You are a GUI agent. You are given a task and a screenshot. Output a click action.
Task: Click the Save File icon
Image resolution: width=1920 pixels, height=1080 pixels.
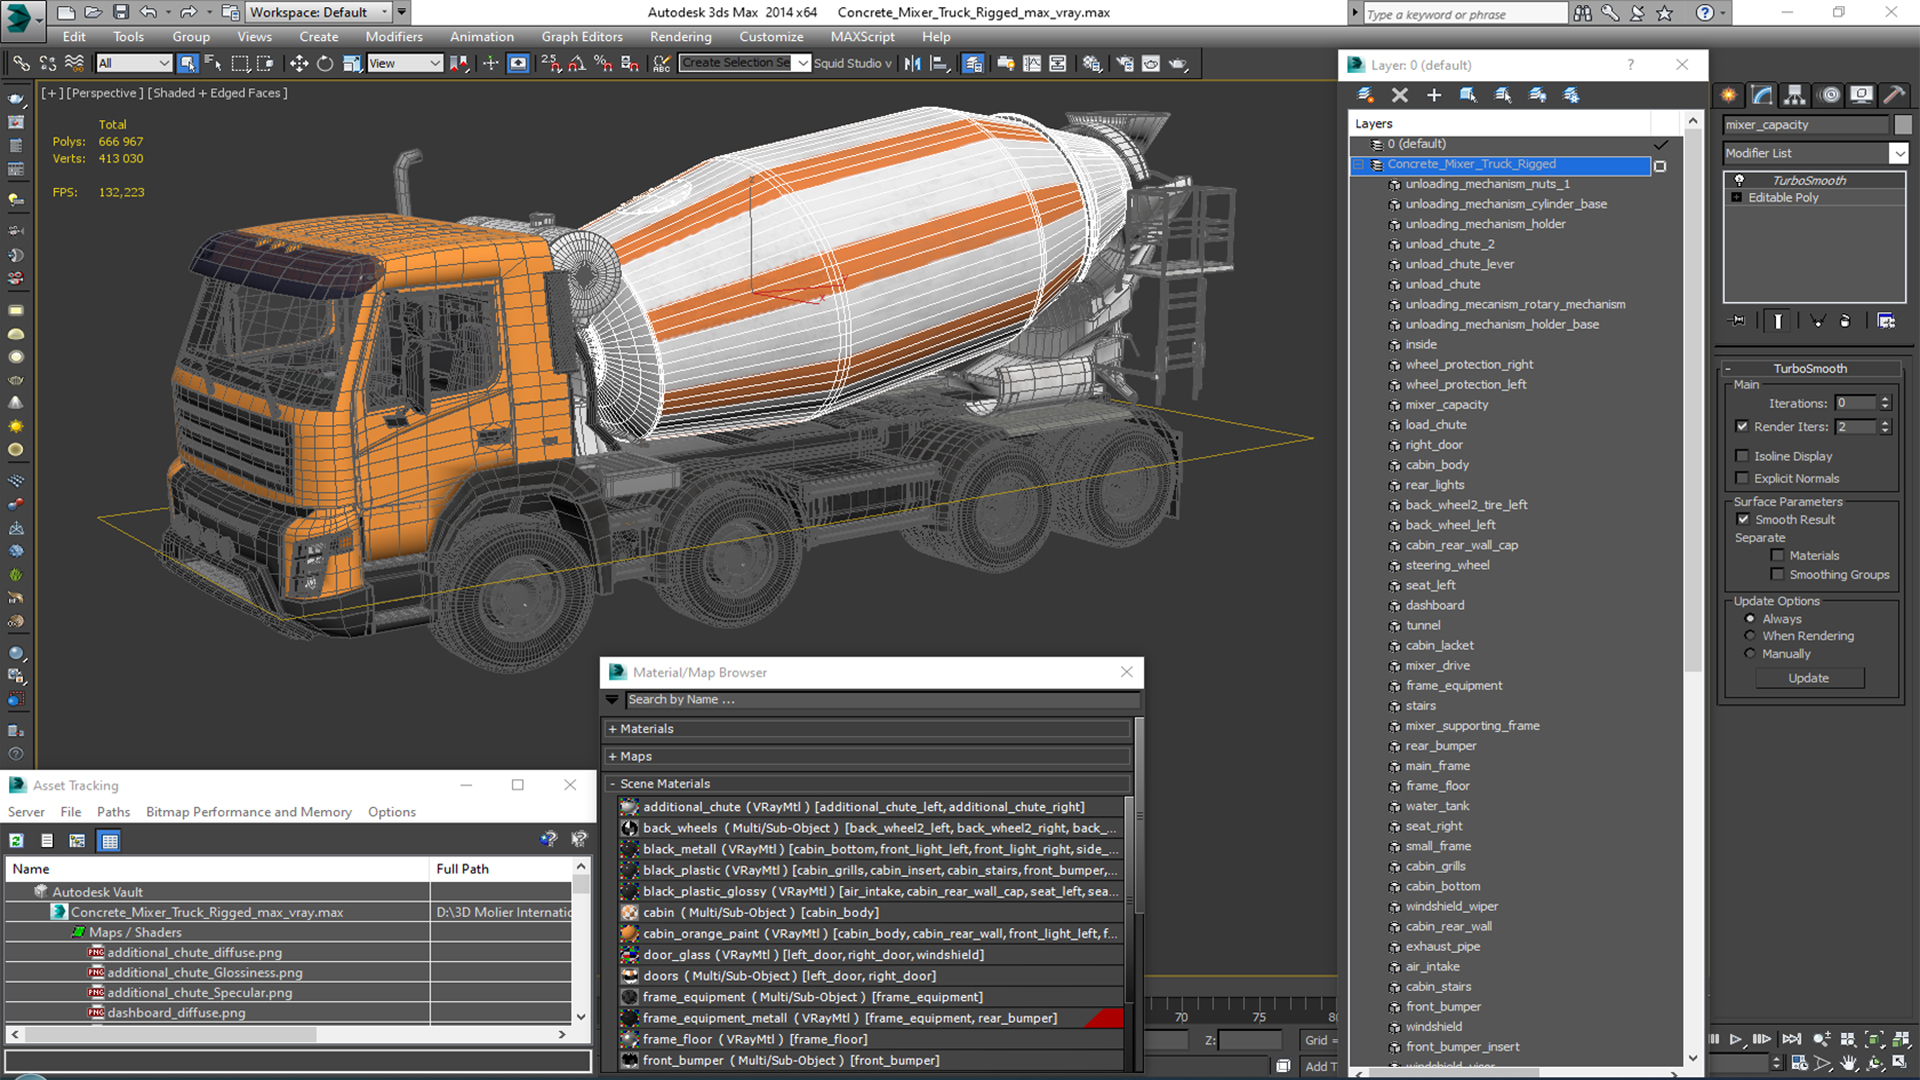click(x=121, y=12)
